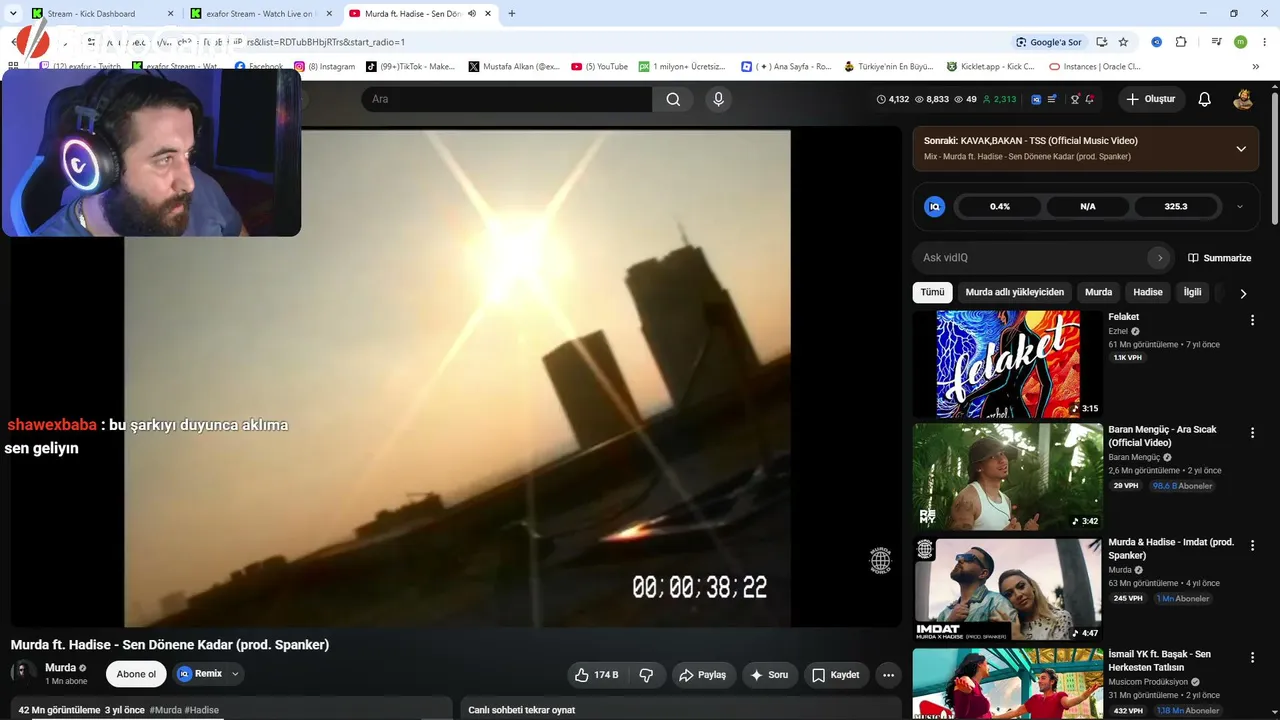Viewport: 1280px width, 720px height.
Task: Like the video with thumbs-up
Action: (596, 675)
